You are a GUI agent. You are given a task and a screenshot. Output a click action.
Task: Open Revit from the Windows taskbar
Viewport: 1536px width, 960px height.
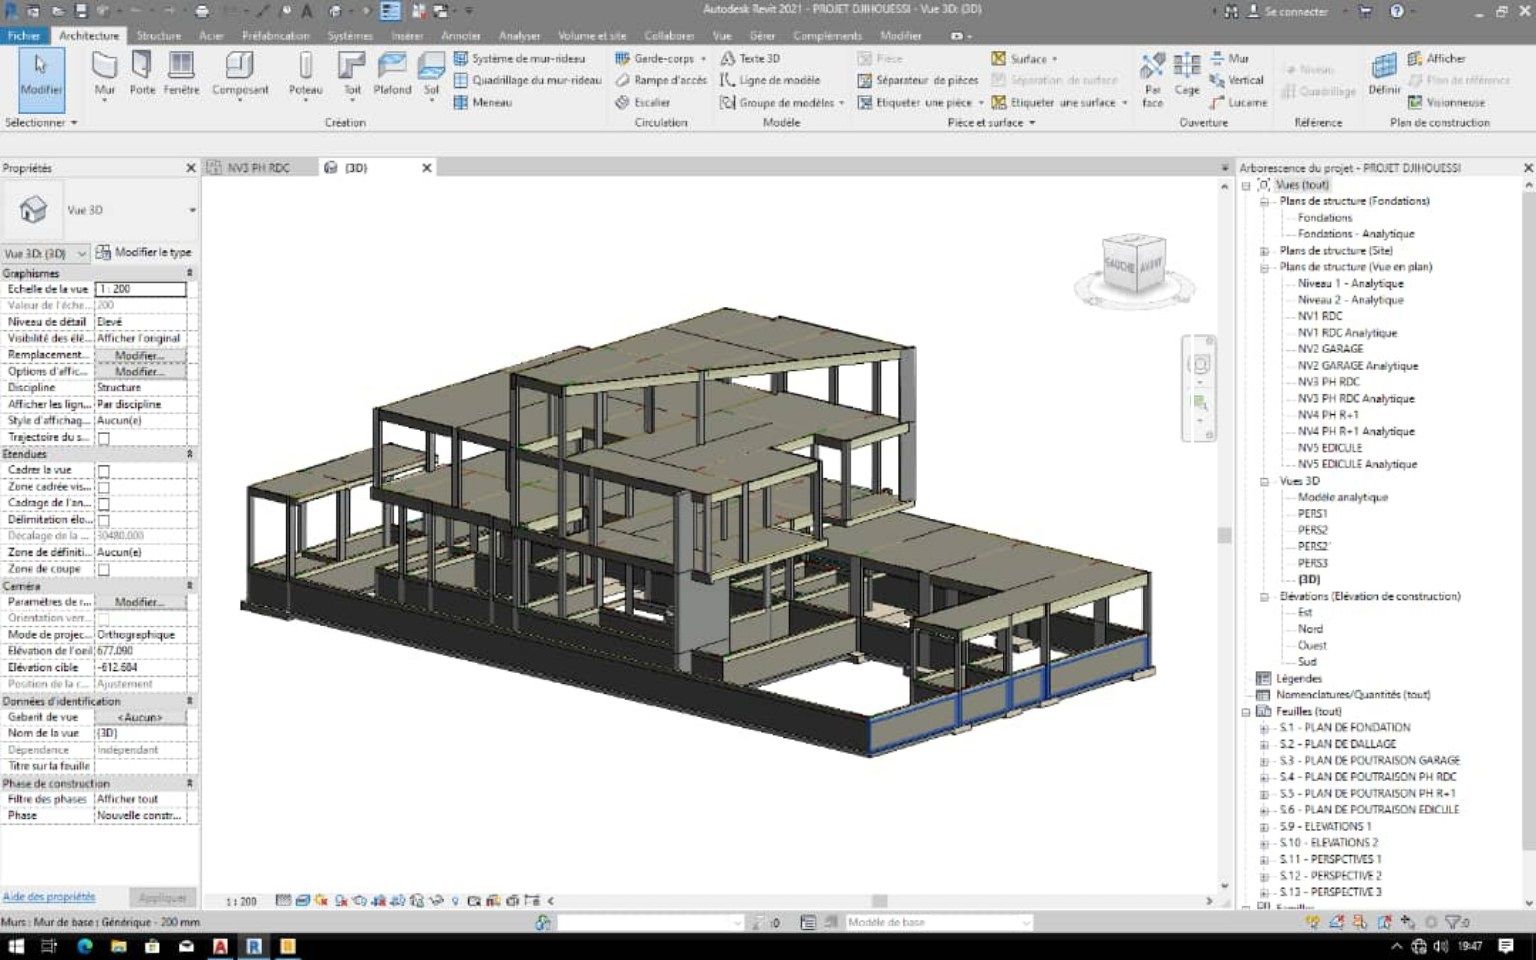pos(254,946)
